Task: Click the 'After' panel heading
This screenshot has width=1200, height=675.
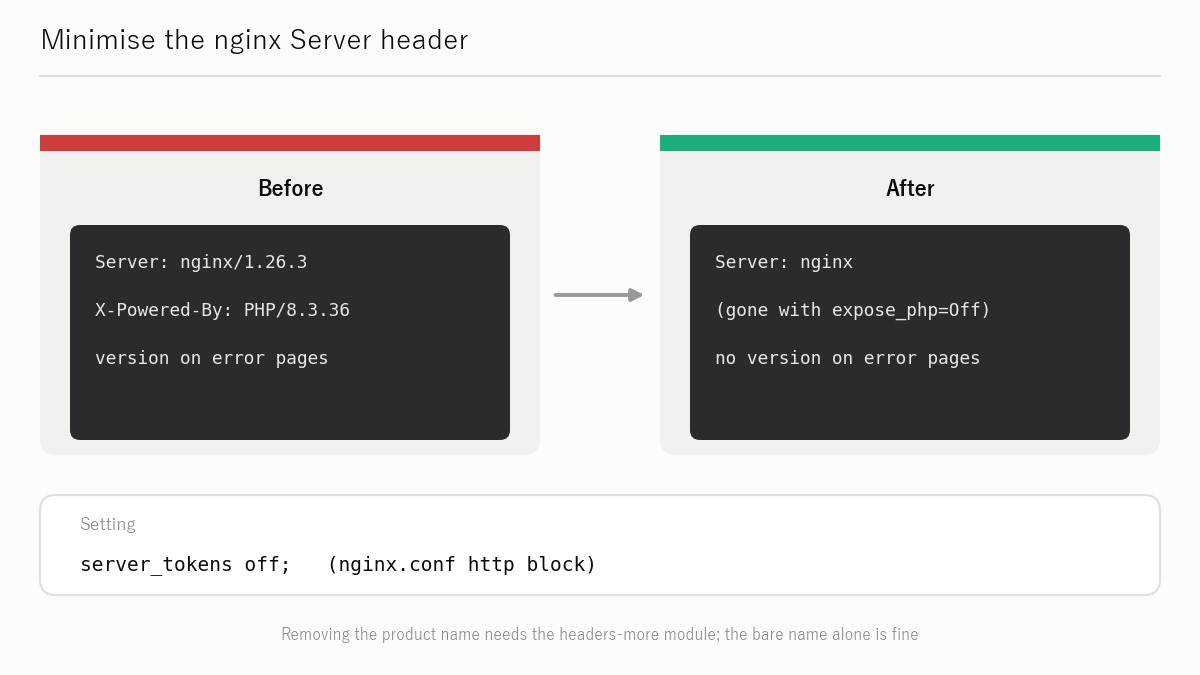Action: point(910,188)
